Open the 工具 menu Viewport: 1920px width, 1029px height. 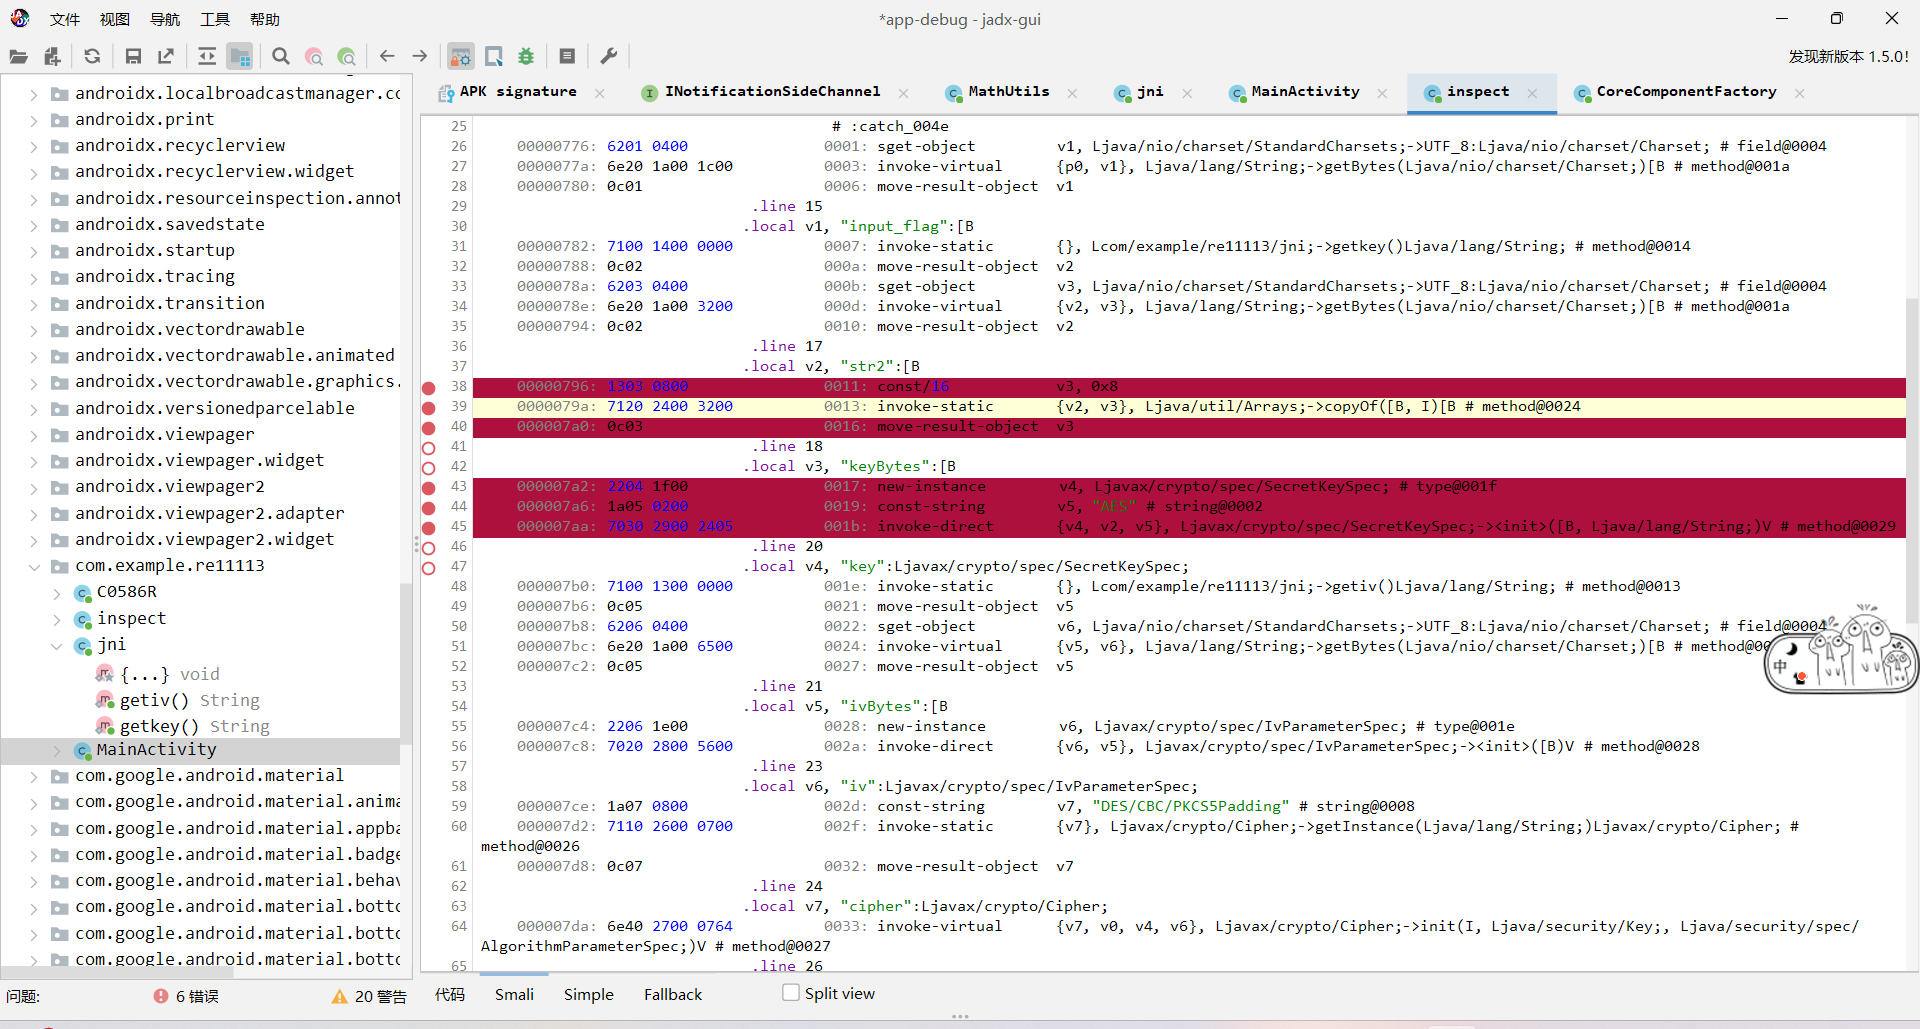215,19
